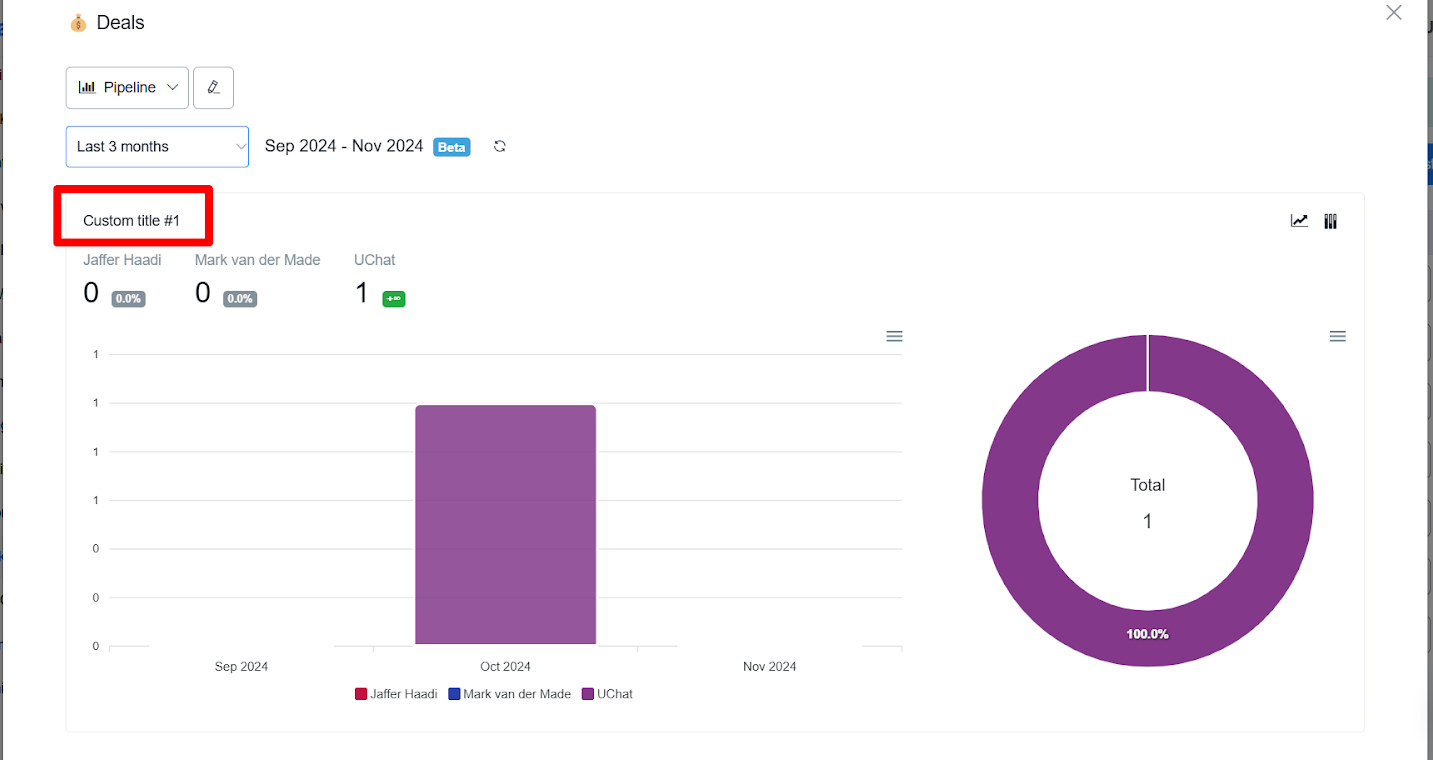Switch to line chart view icon

point(1299,221)
